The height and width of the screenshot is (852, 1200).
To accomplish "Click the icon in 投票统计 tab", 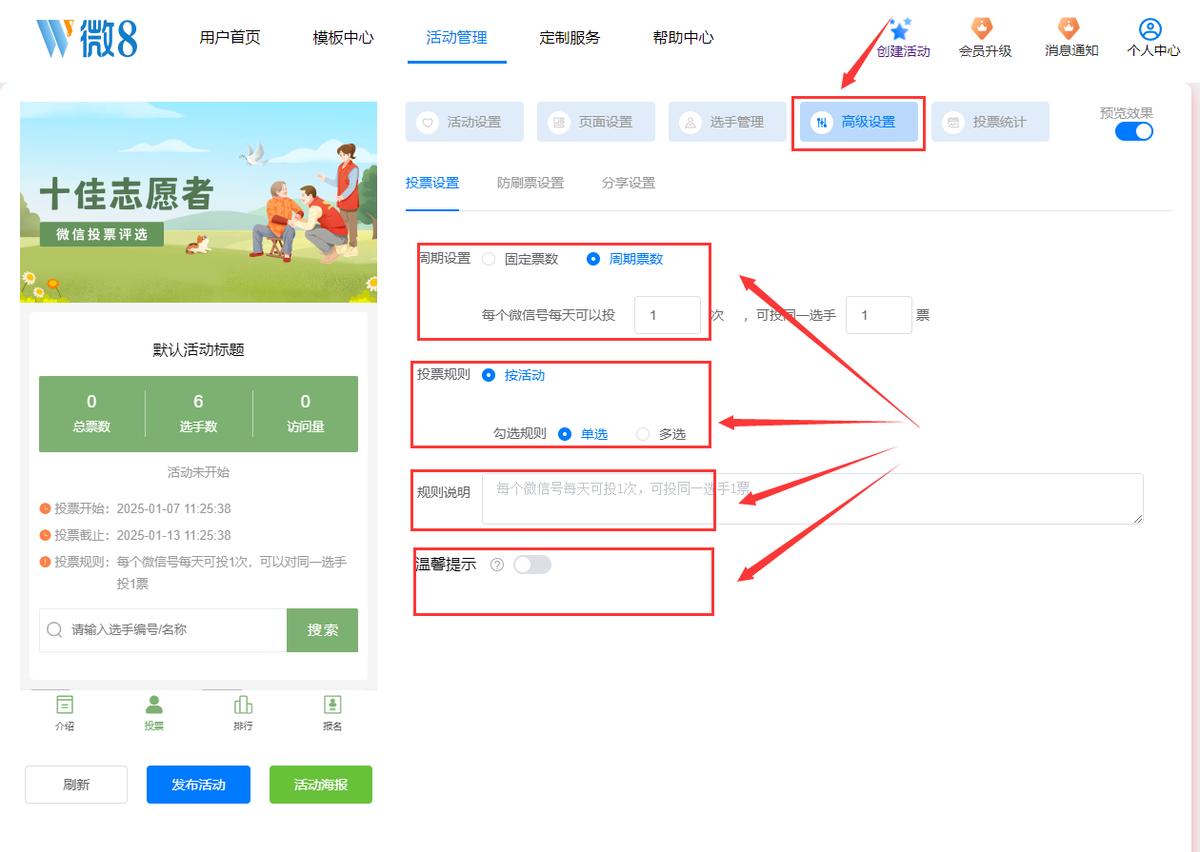I will (x=954, y=122).
